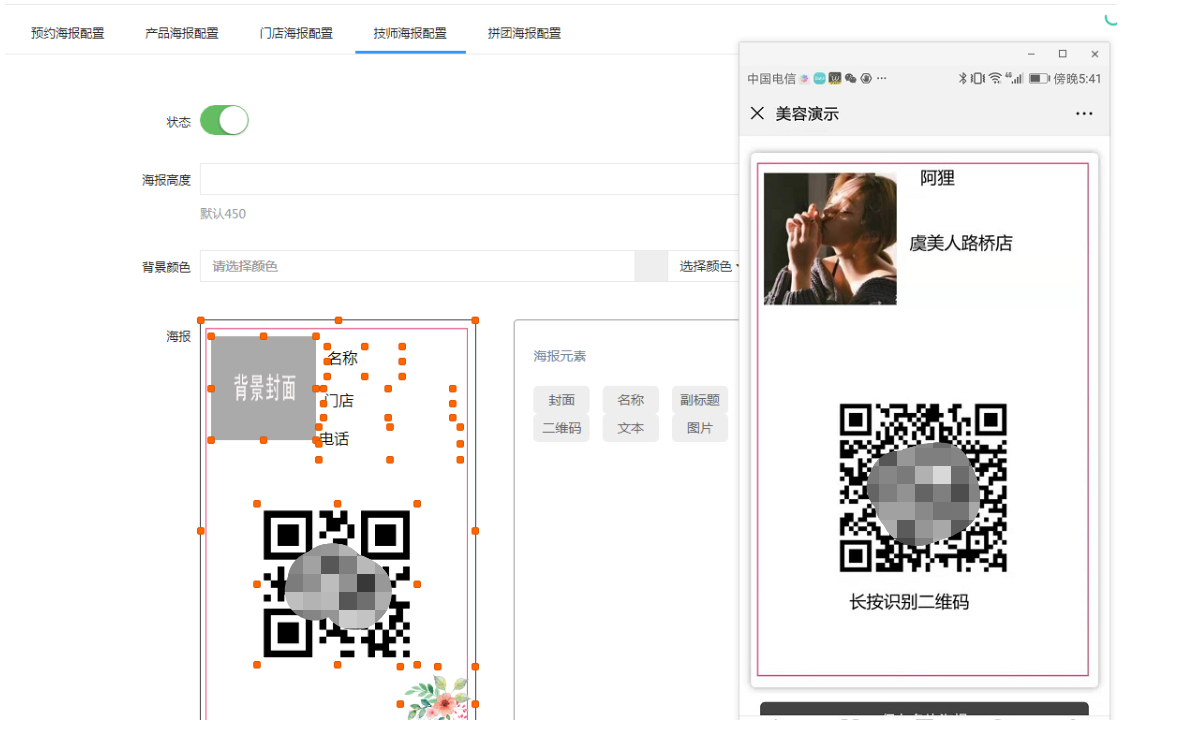The image size is (1204, 742).
Task: Add the 图片 poster element
Action: coord(700,428)
